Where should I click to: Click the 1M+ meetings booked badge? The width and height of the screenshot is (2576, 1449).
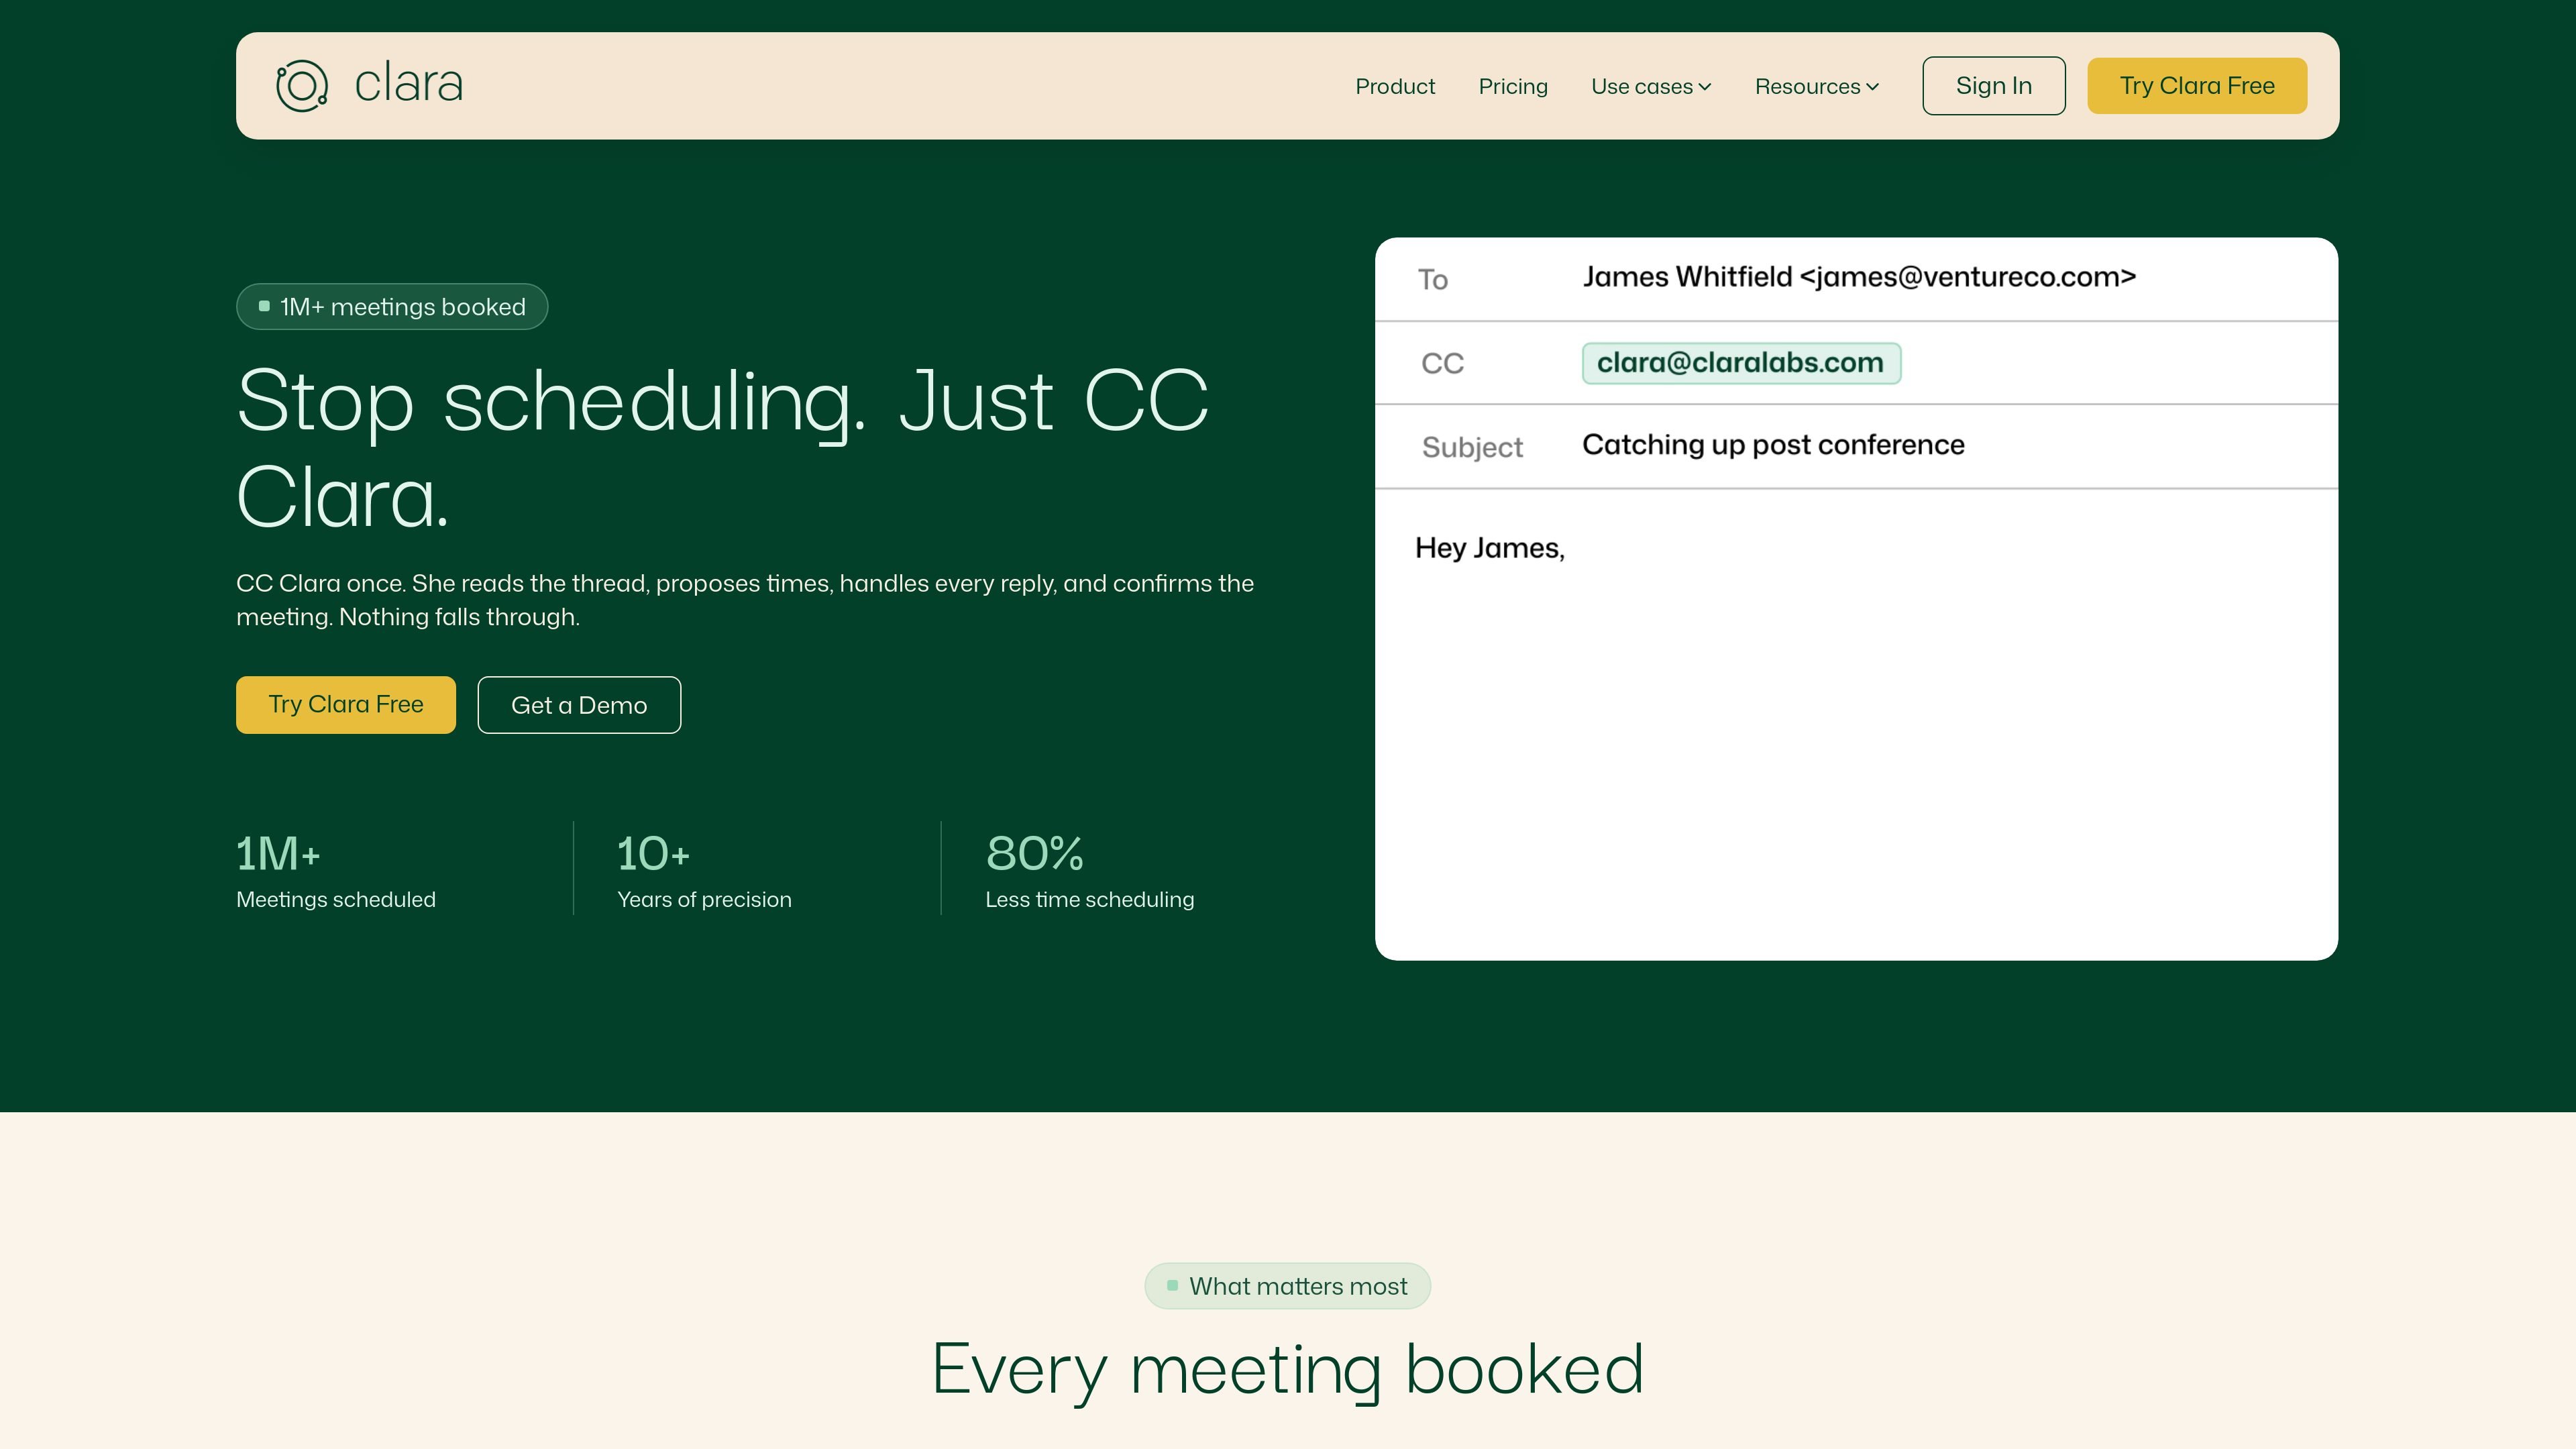click(392, 307)
